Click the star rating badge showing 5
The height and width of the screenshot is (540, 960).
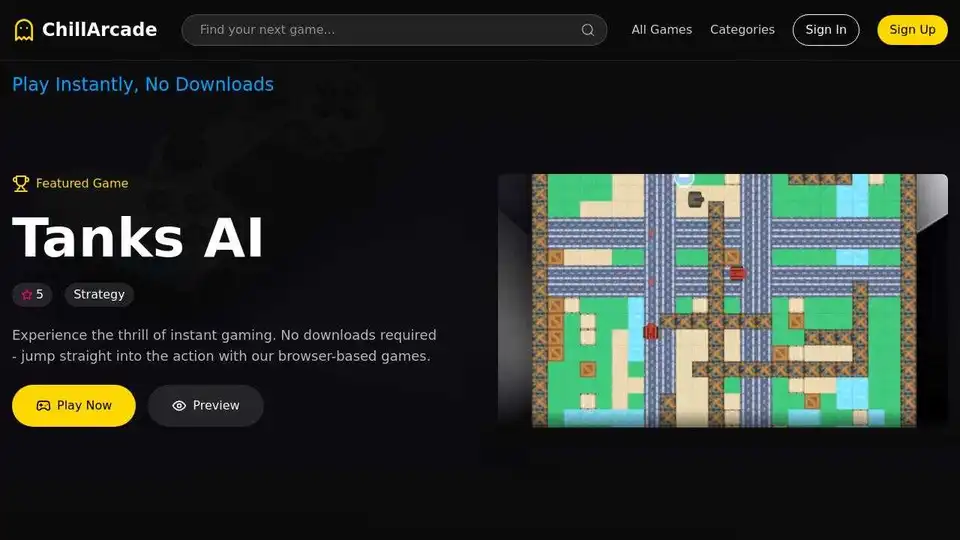32,294
